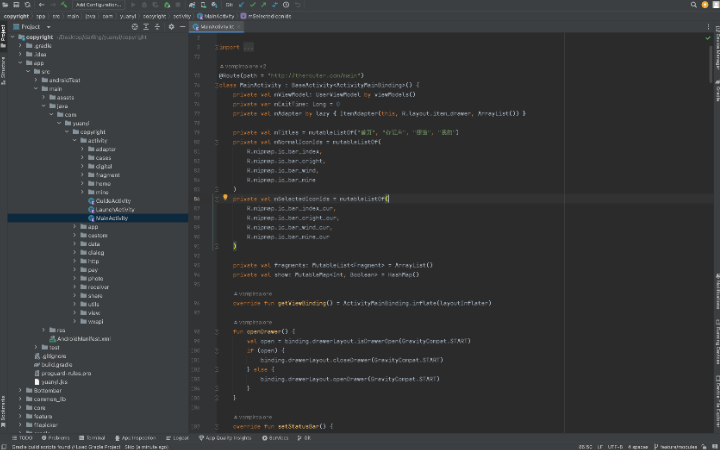This screenshot has height=450, width=720.
Task: Toggle the Project tool window side tab
Action: [x=3, y=33]
